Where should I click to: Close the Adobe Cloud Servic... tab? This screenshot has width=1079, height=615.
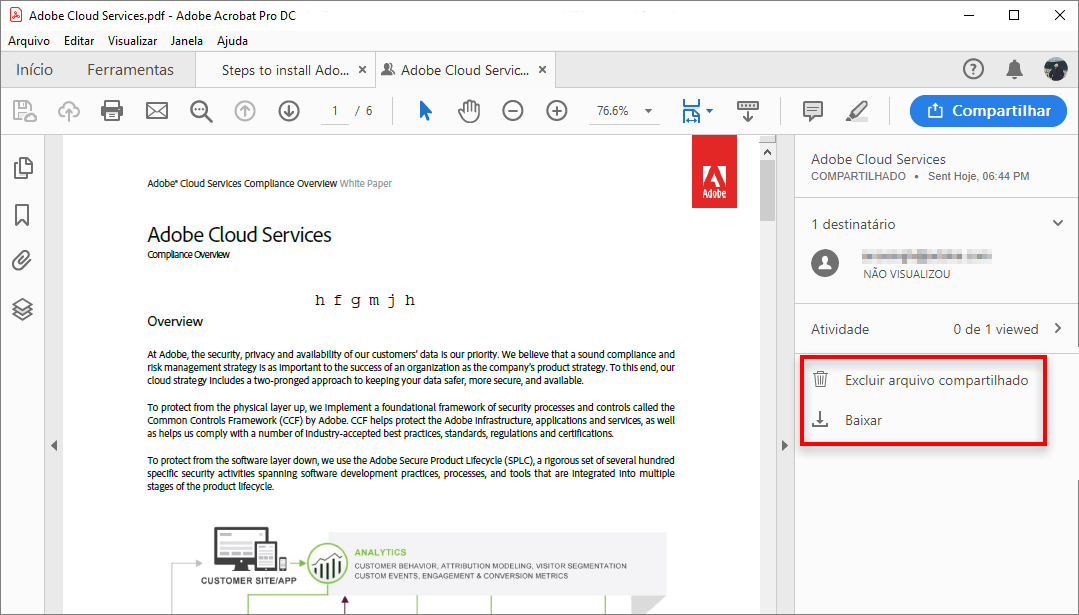542,69
